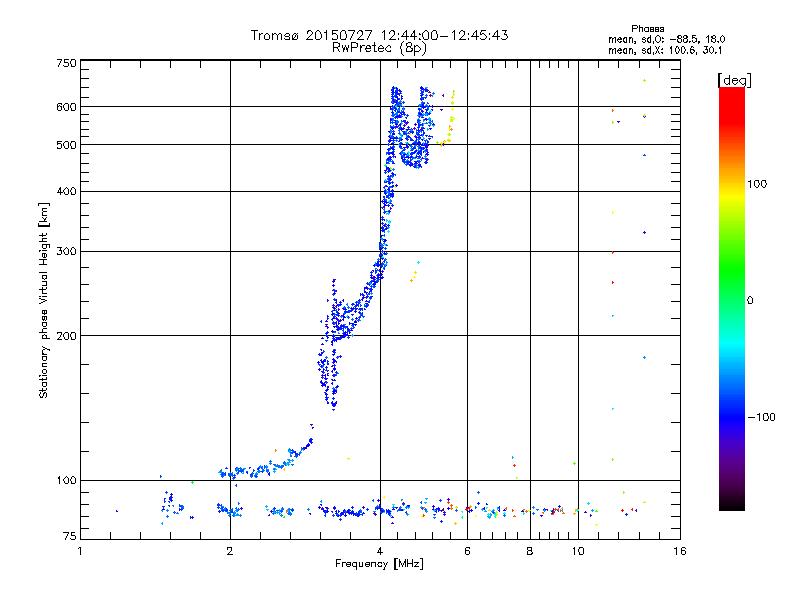Select the 'mean, sd,O: -88.5, 18.0' text
Image resolution: width=800 pixels, height=600 pixels.
click(x=666, y=39)
